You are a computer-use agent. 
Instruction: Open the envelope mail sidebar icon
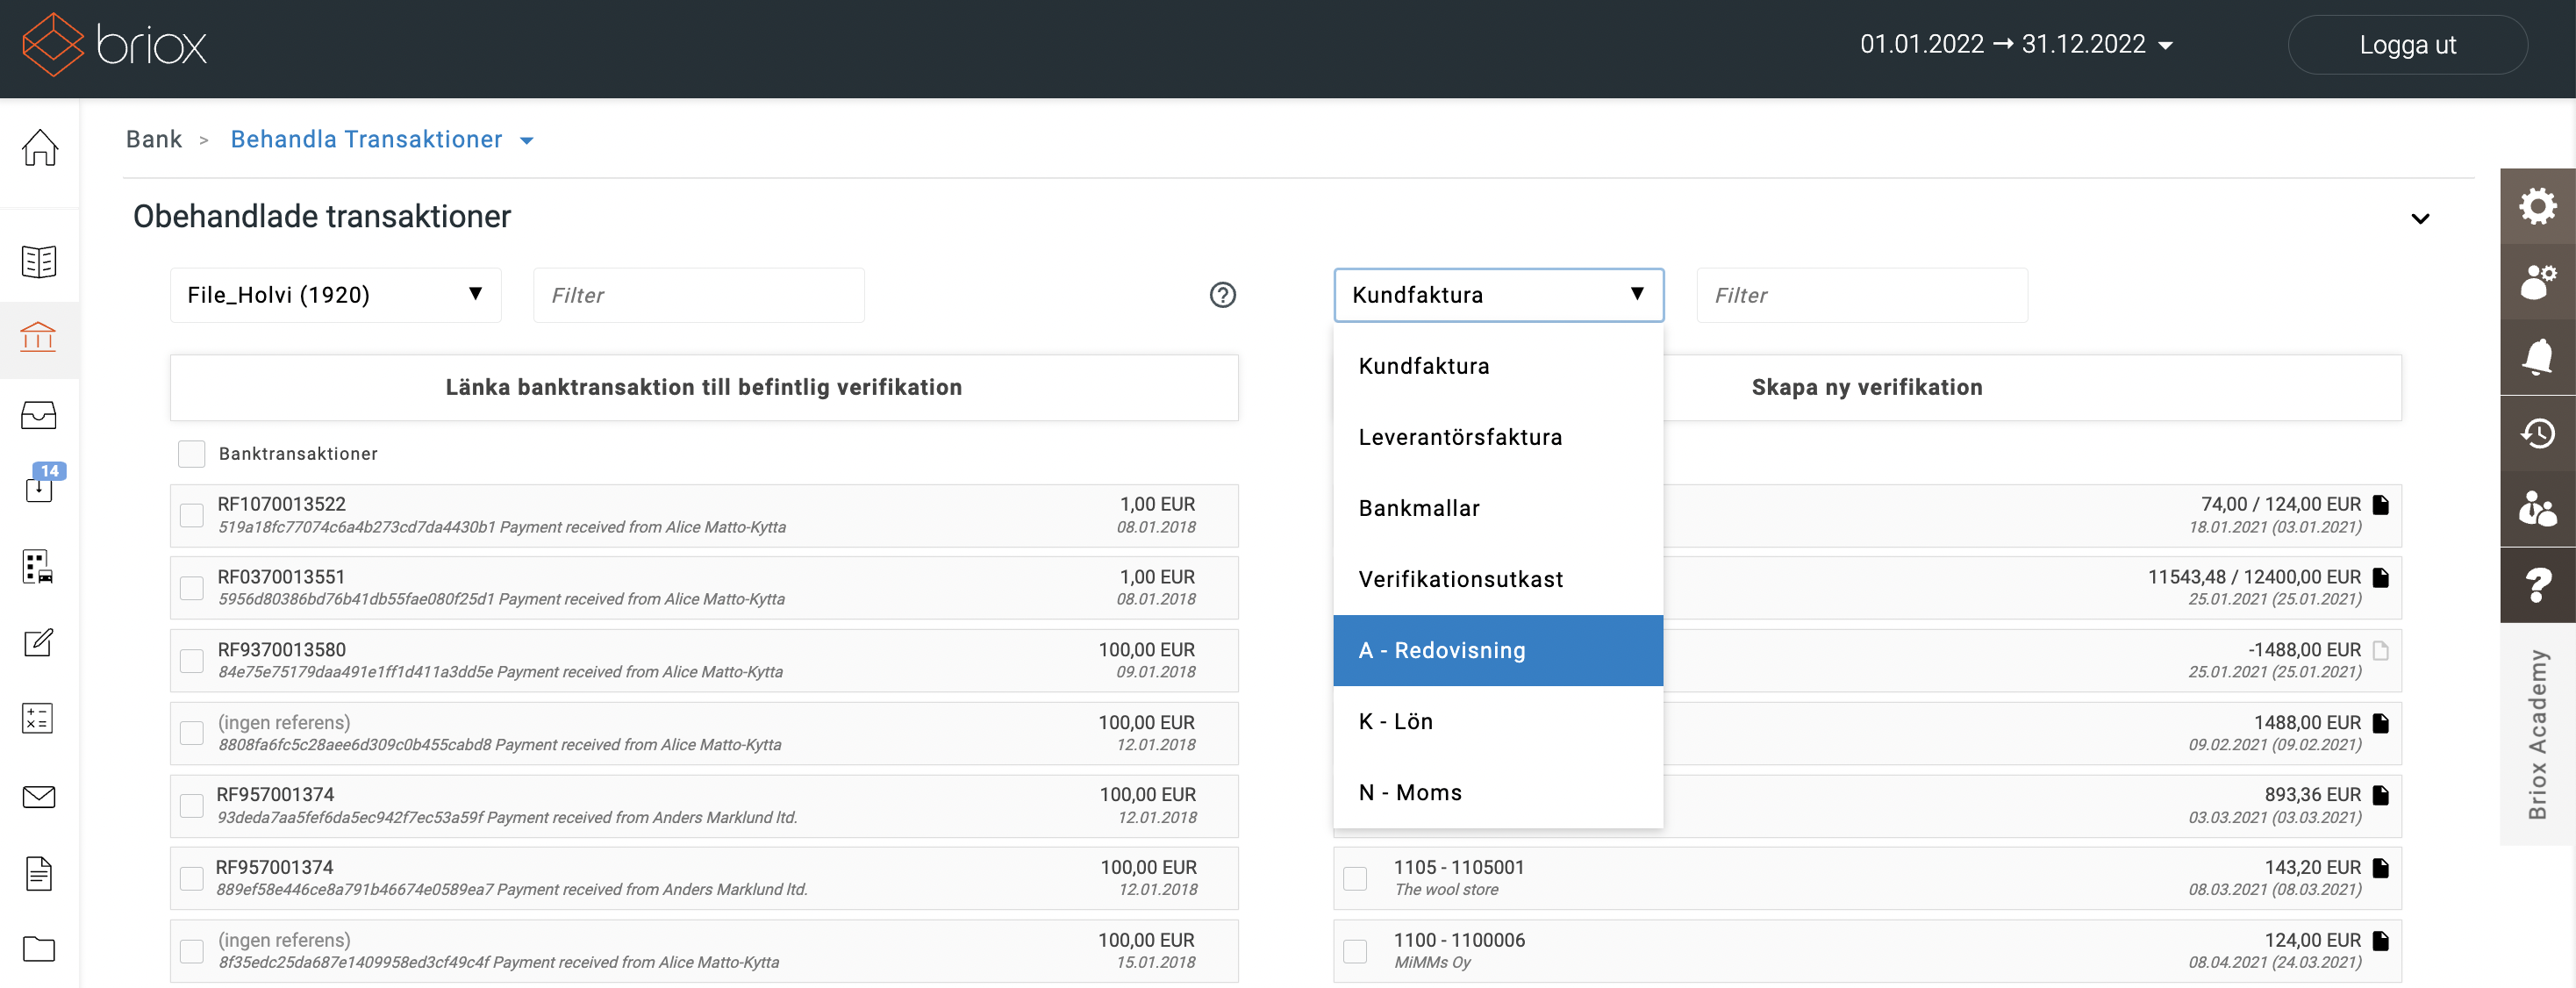pyautogui.click(x=39, y=797)
